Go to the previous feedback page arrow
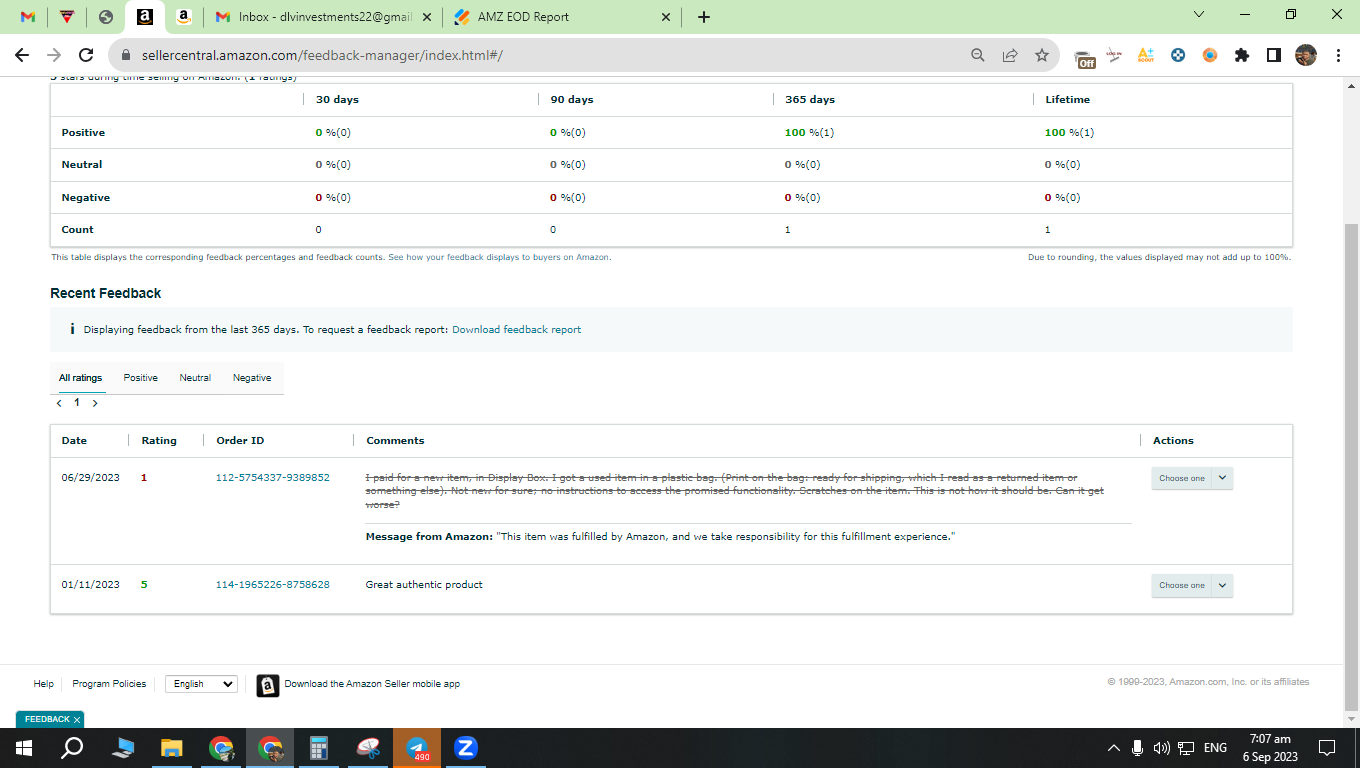Viewport: 1360px width, 768px height. [59, 403]
